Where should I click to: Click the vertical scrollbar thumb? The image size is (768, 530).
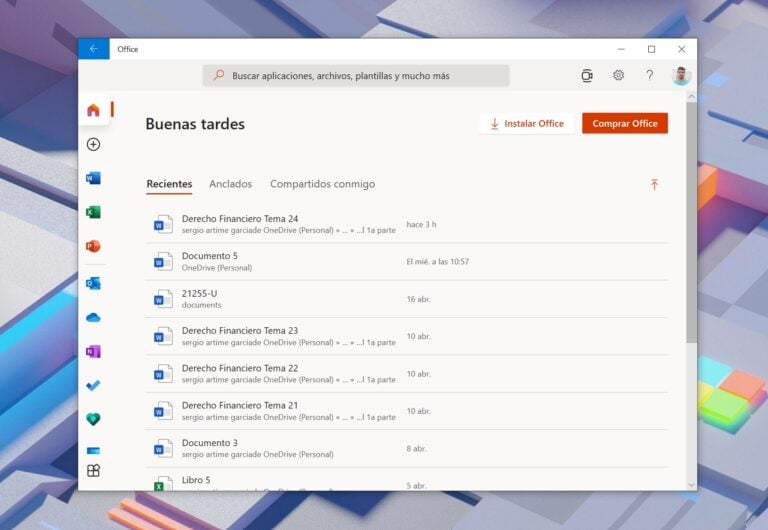point(691,223)
